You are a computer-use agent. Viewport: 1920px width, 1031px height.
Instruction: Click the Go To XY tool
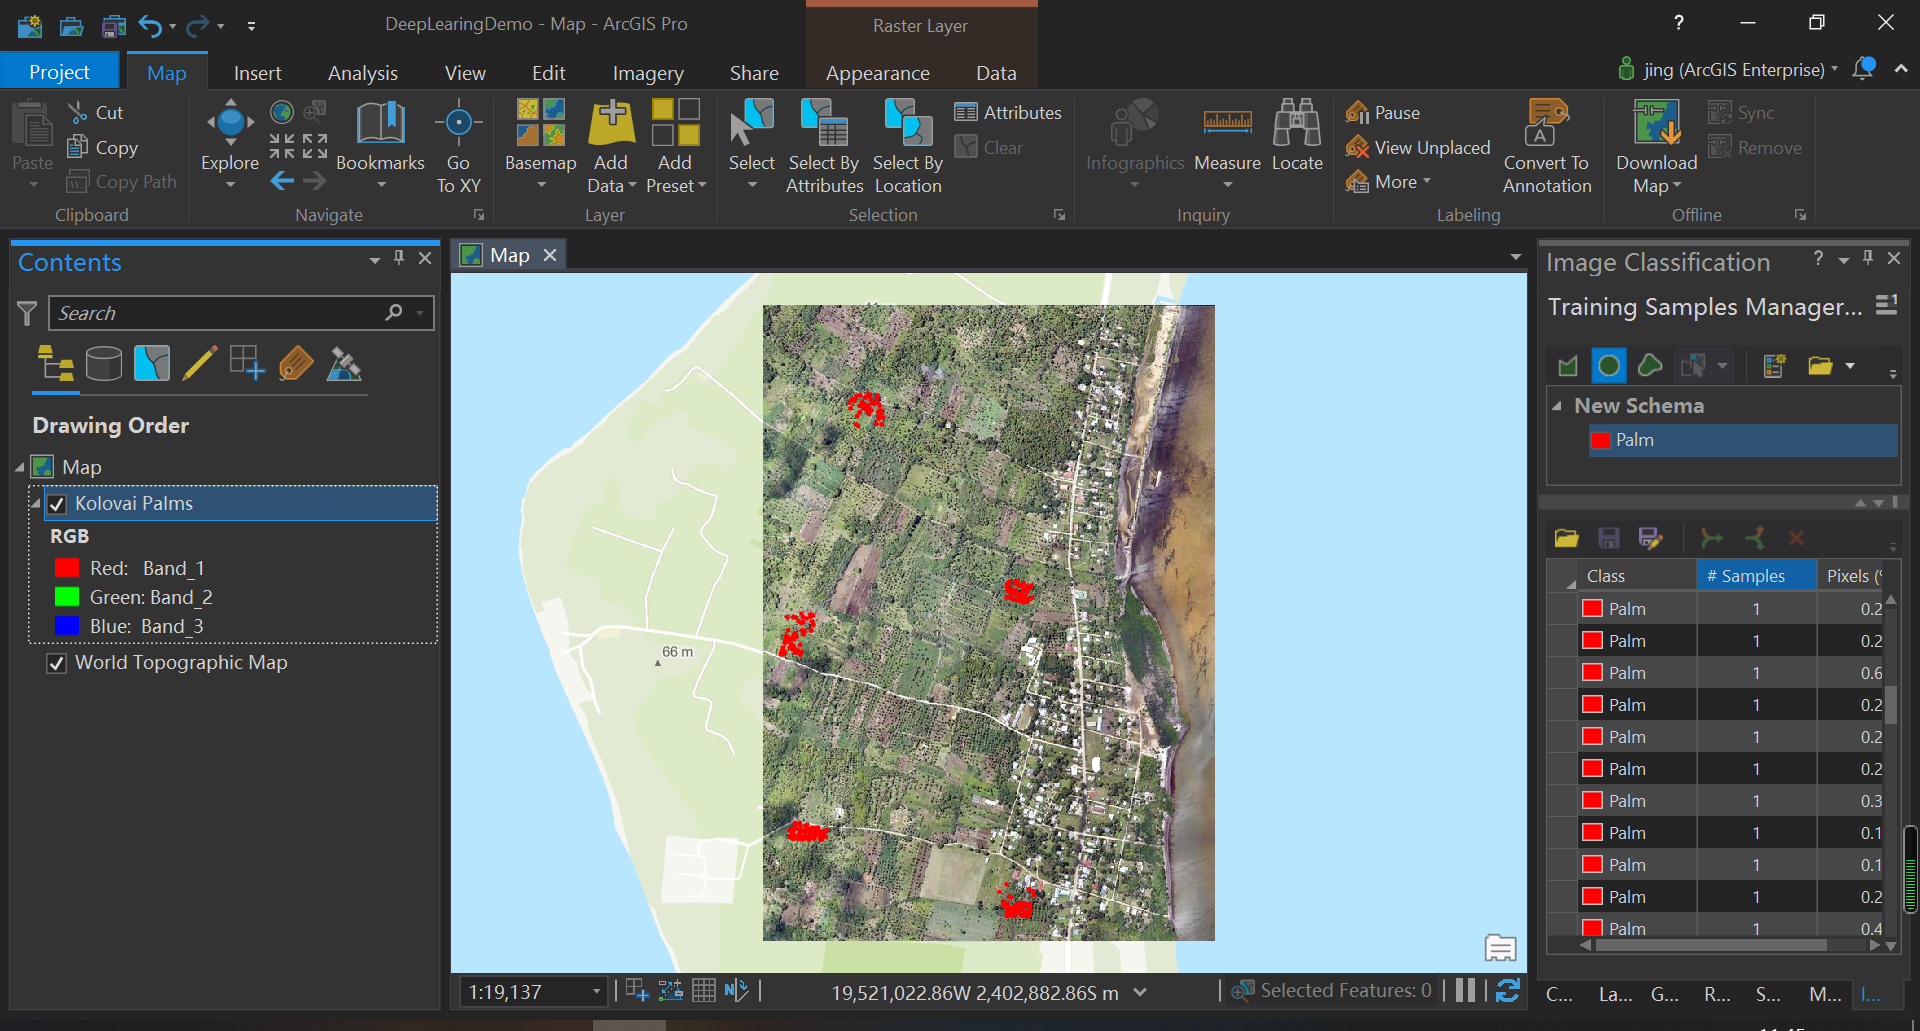(x=458, y=145)
